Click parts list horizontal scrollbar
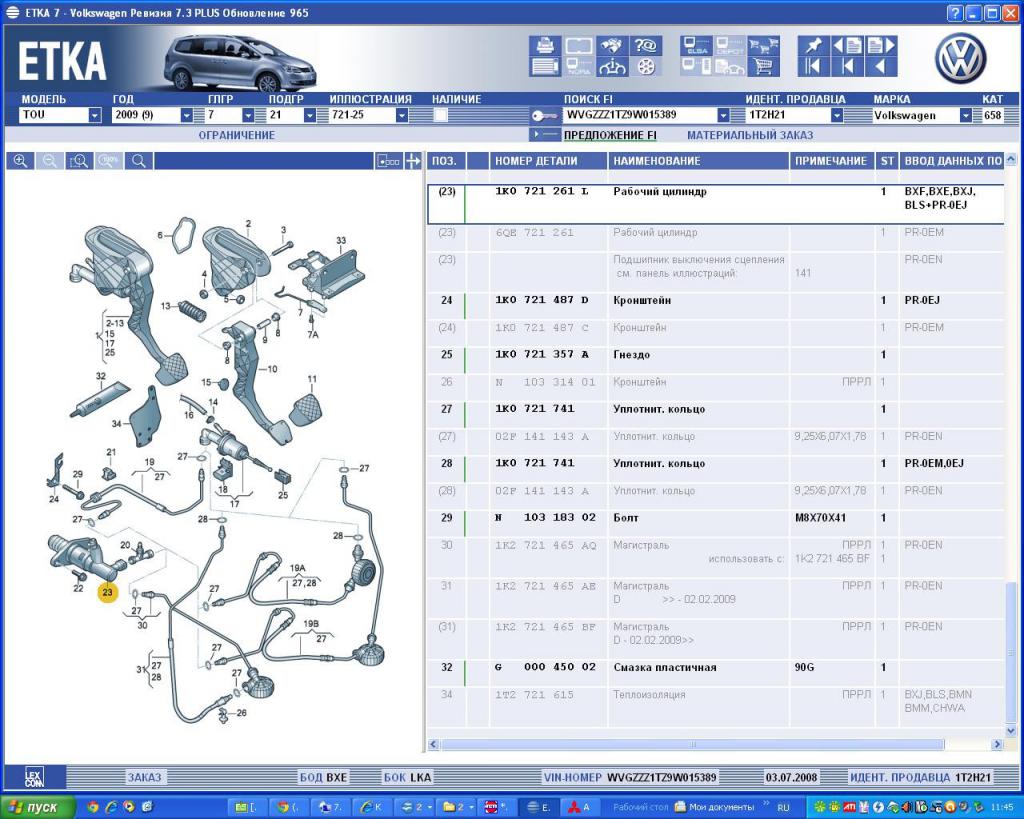1024x819 pixels. [693, 744]
